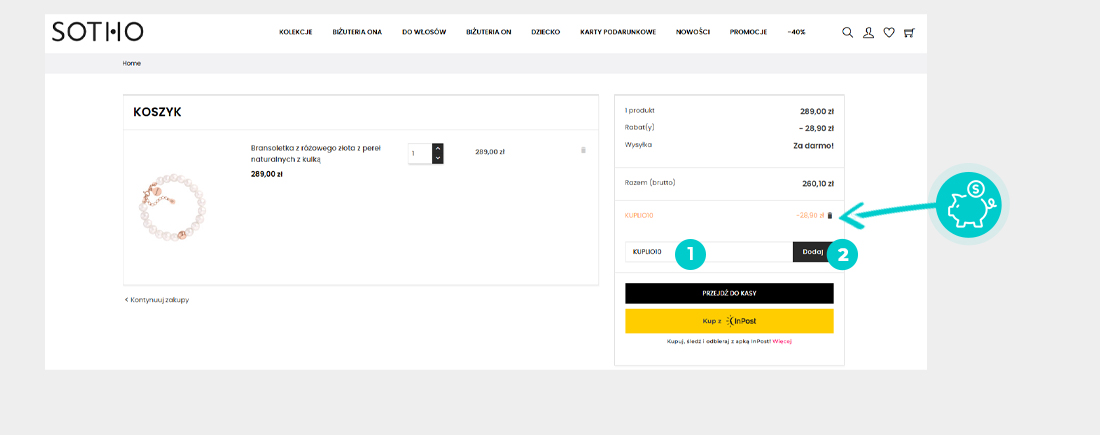1100x435 pixels.
Task: Follow the Kontynuuj zakupy link
Action: pyautogui.click(x=157, y=299)
